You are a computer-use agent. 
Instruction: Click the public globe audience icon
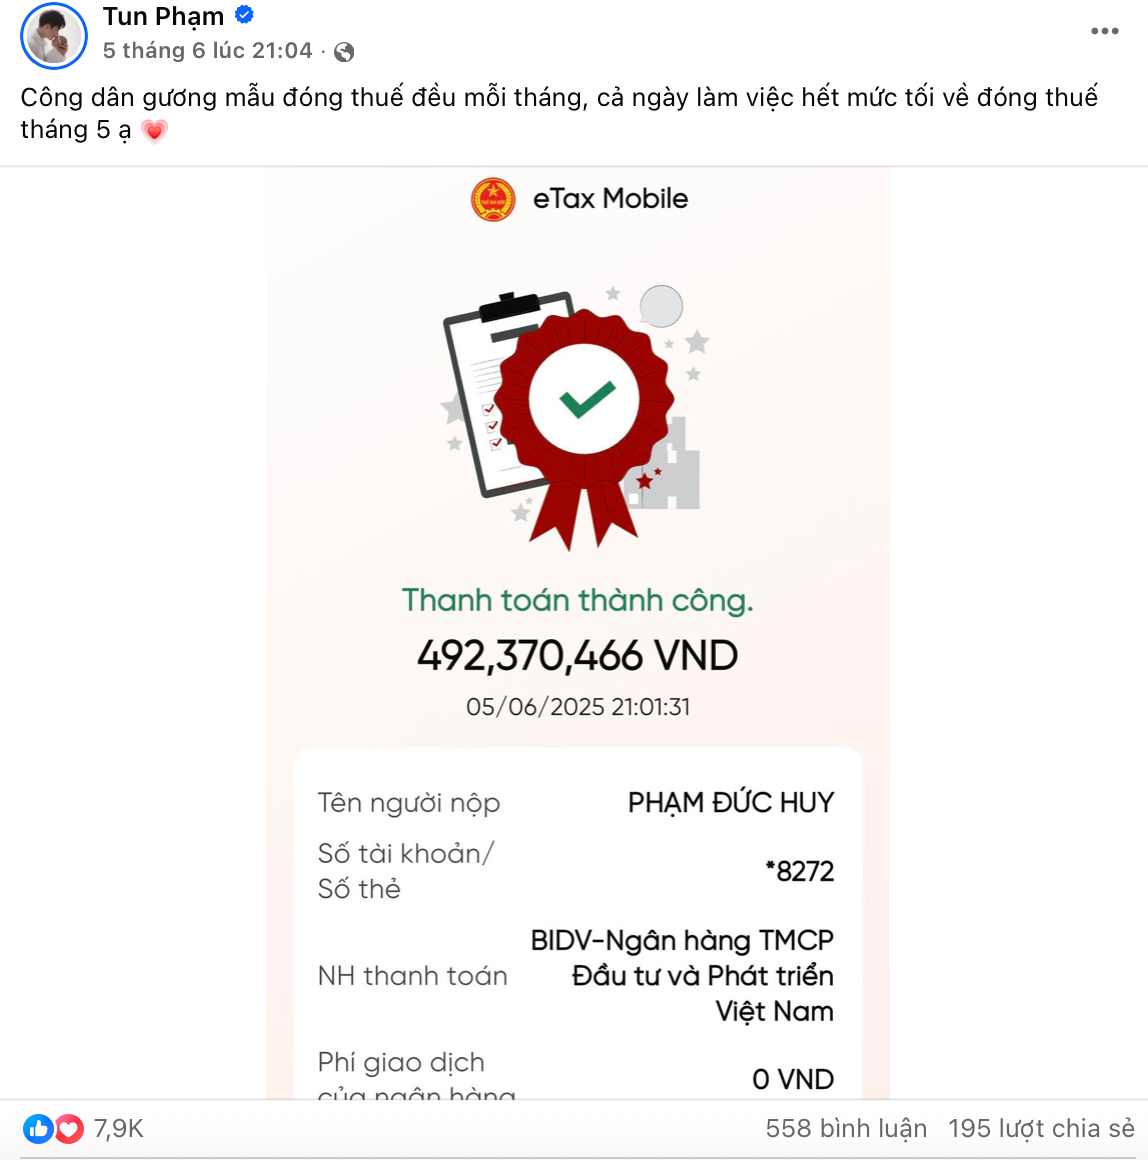344,52
